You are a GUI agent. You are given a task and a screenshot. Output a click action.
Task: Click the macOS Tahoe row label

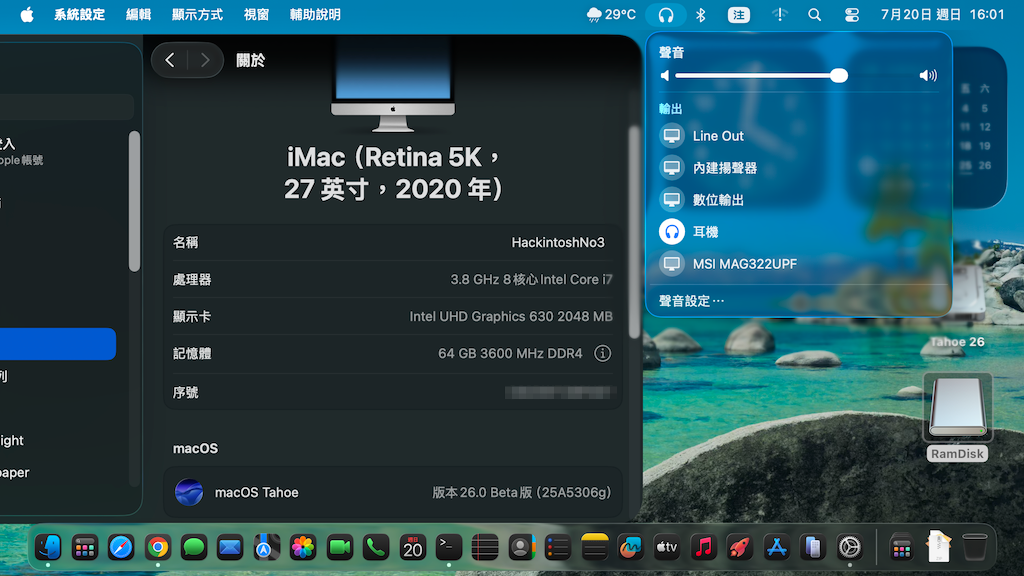(x=257, y=492)
